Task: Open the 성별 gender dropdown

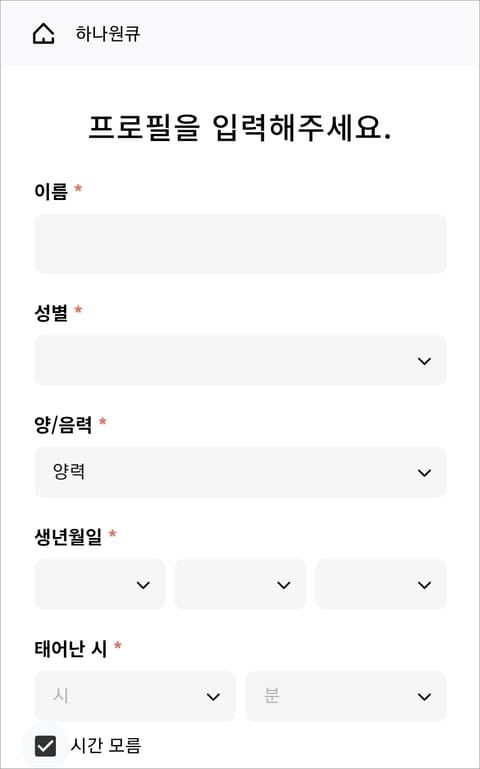Action: point(240,360)
